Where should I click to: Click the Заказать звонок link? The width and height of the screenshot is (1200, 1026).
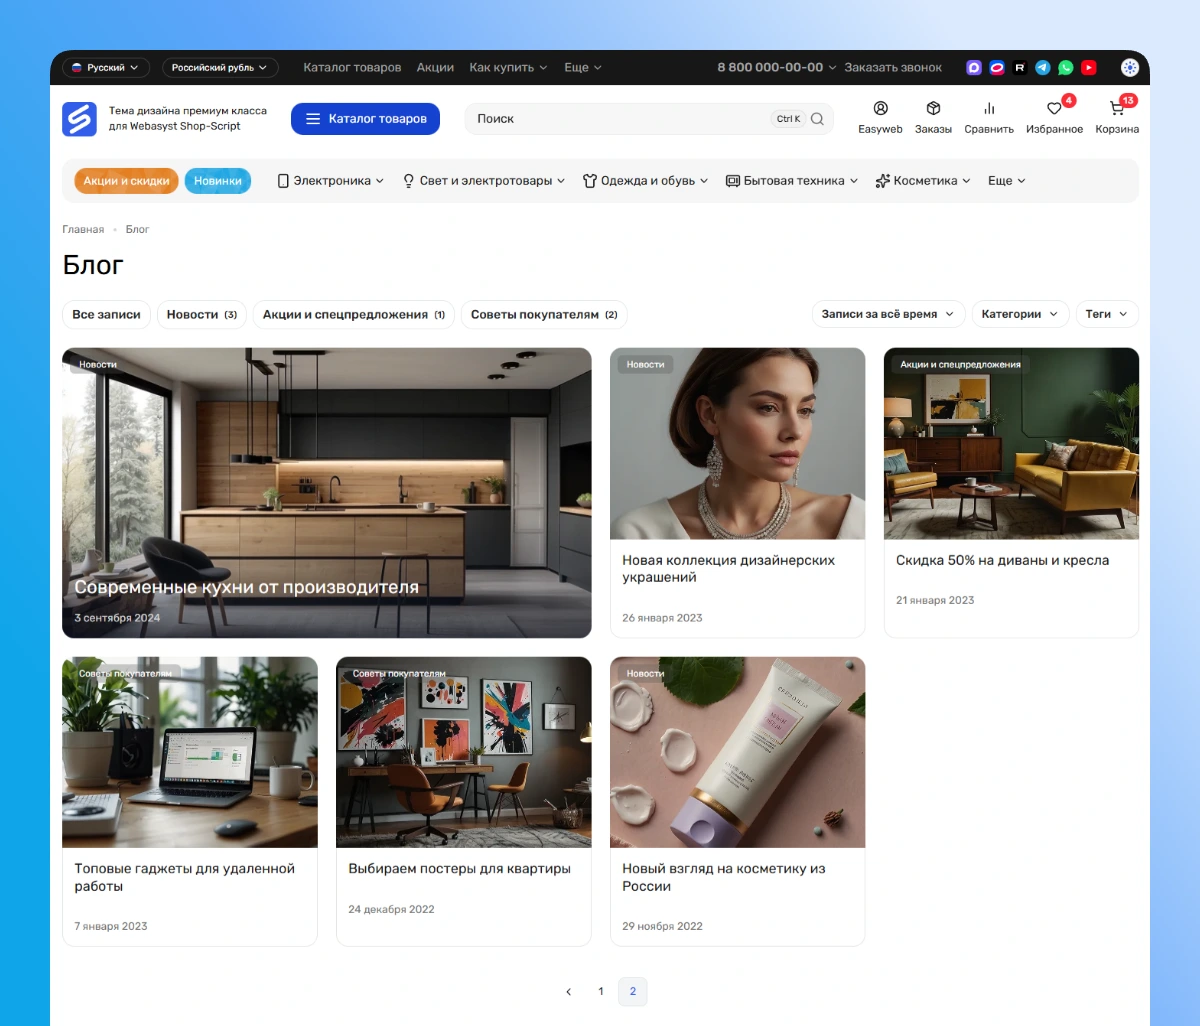(893, 68)
